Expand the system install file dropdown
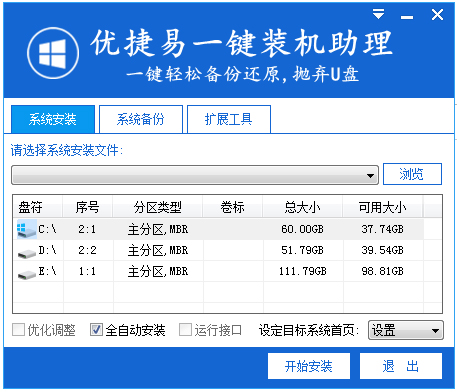The image size is (457, 392). (370, 175)
